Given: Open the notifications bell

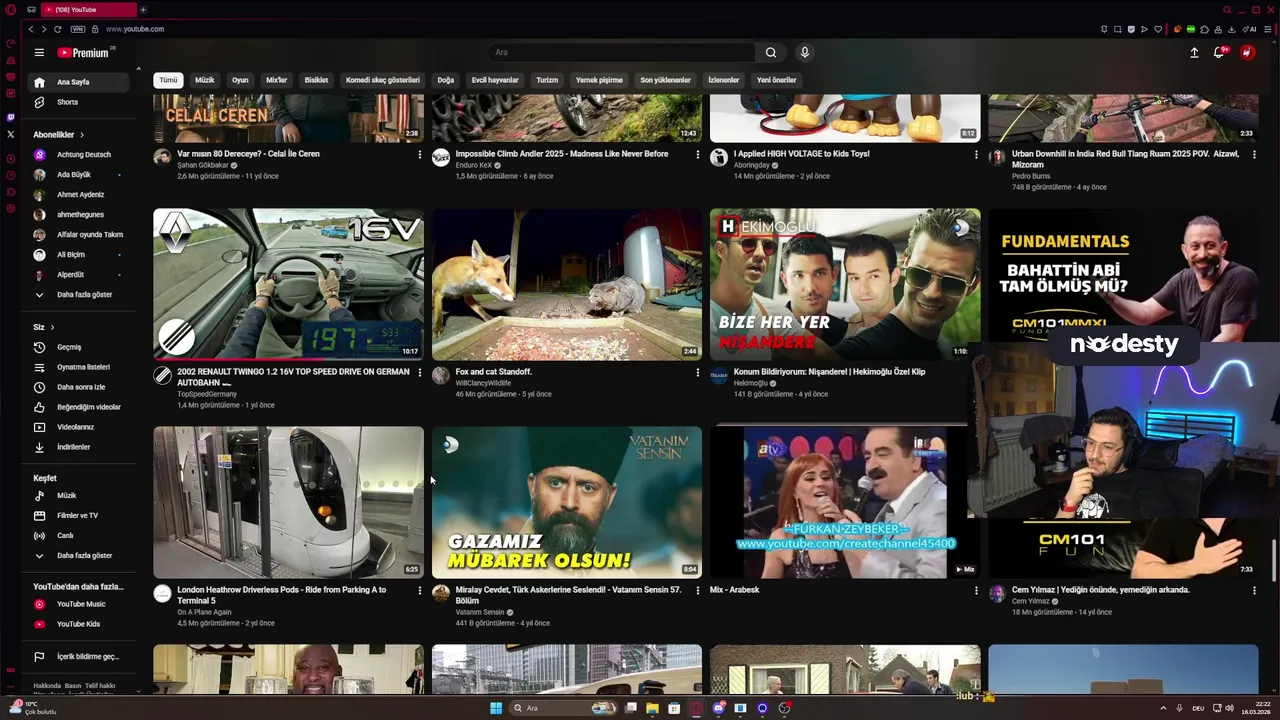Looking at the screenshot, I should pos(1219,53).
